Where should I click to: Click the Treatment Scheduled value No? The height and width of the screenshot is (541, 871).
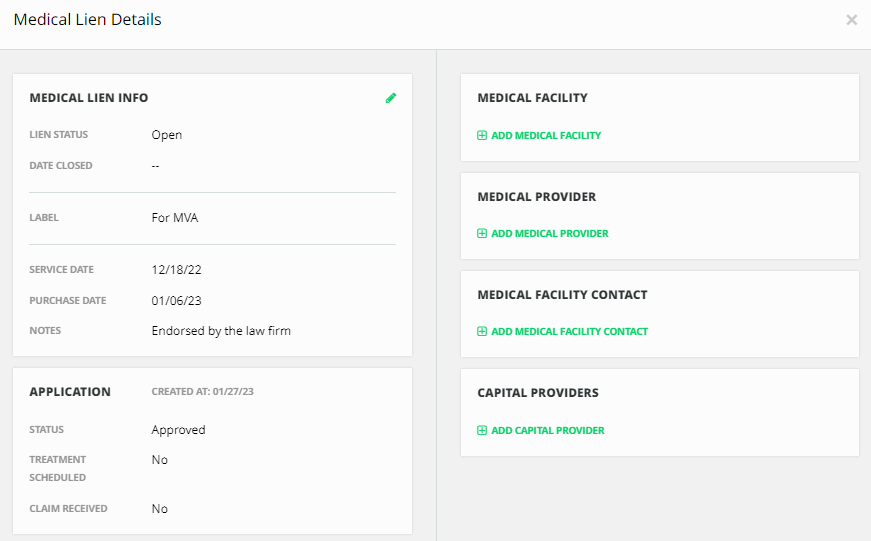click(x=160, y=460)
